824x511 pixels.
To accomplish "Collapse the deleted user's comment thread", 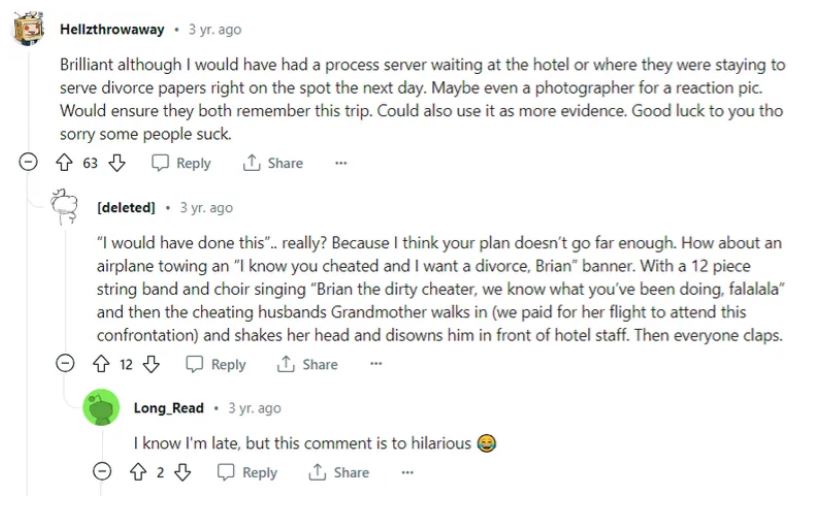I will (x=66, y=365).
